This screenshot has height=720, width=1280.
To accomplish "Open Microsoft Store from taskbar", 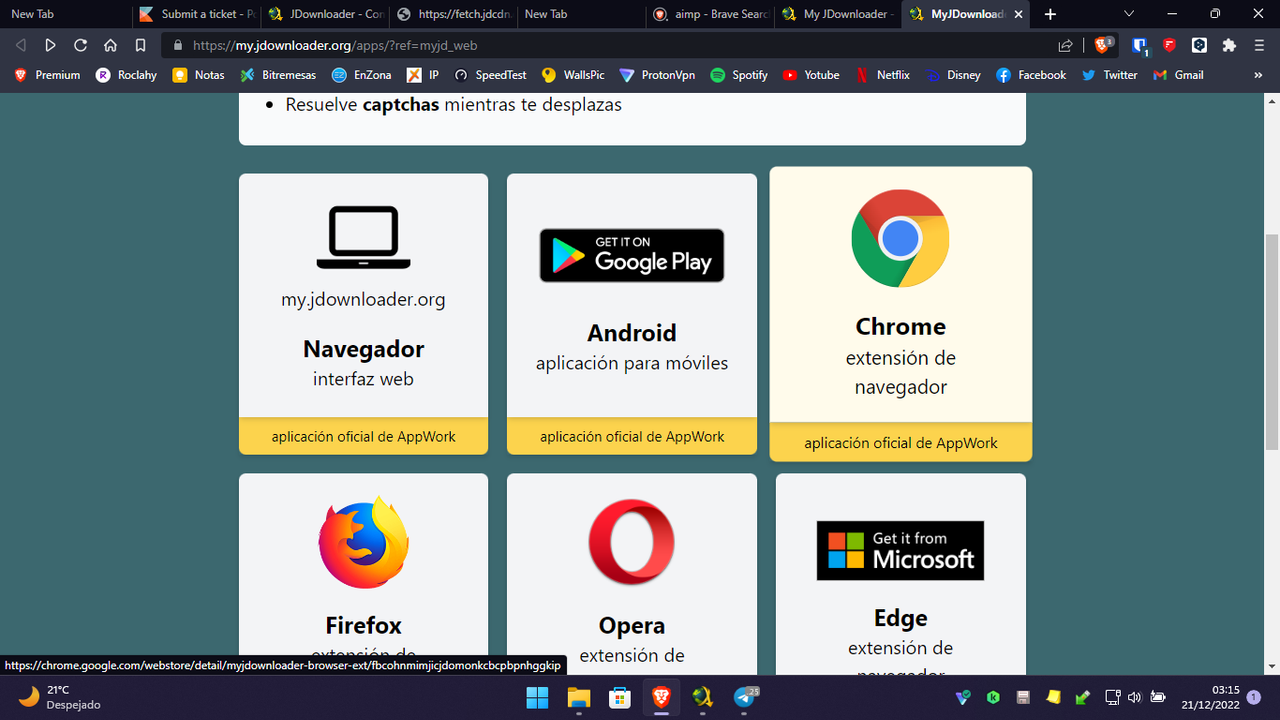I will (620, 697).
